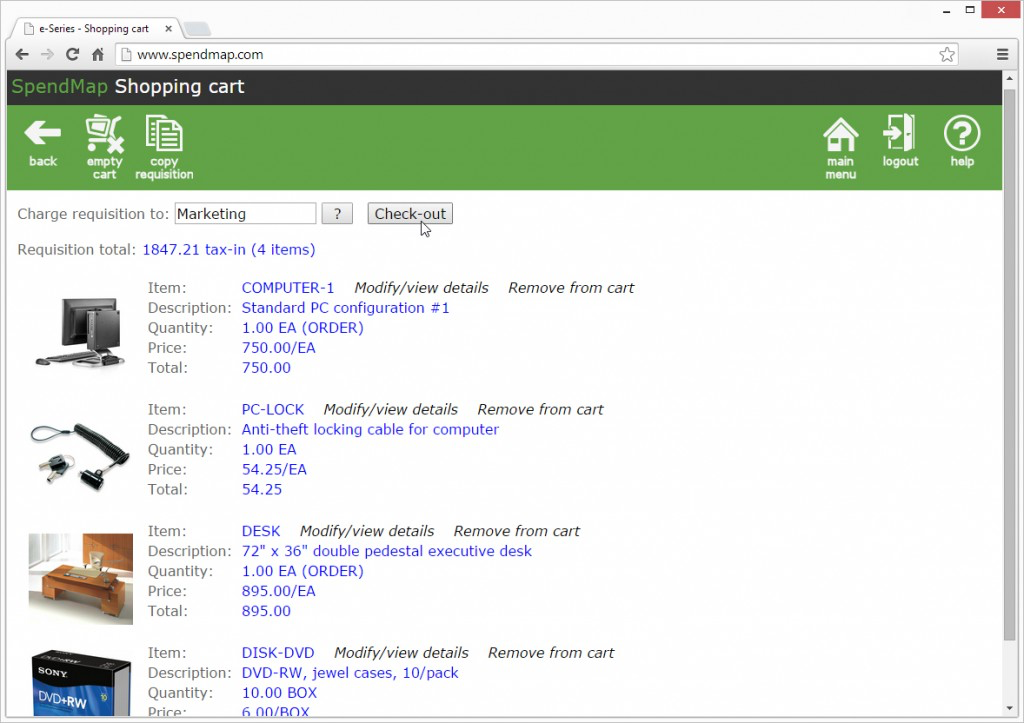Viewport: 1024px width, 723px height.
Task: Remove COMPUTER-1 from cart
Action: pyautogui.click(x=571, y=288)
